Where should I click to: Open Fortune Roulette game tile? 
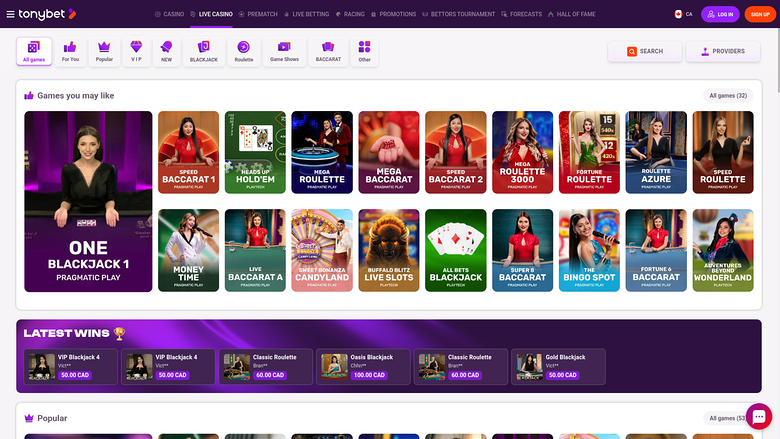[x=589, y=152]
